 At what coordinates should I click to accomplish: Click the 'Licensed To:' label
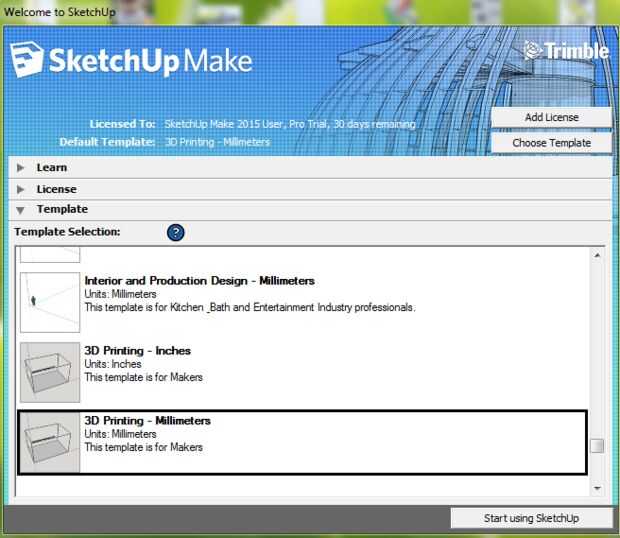(122, 124)
